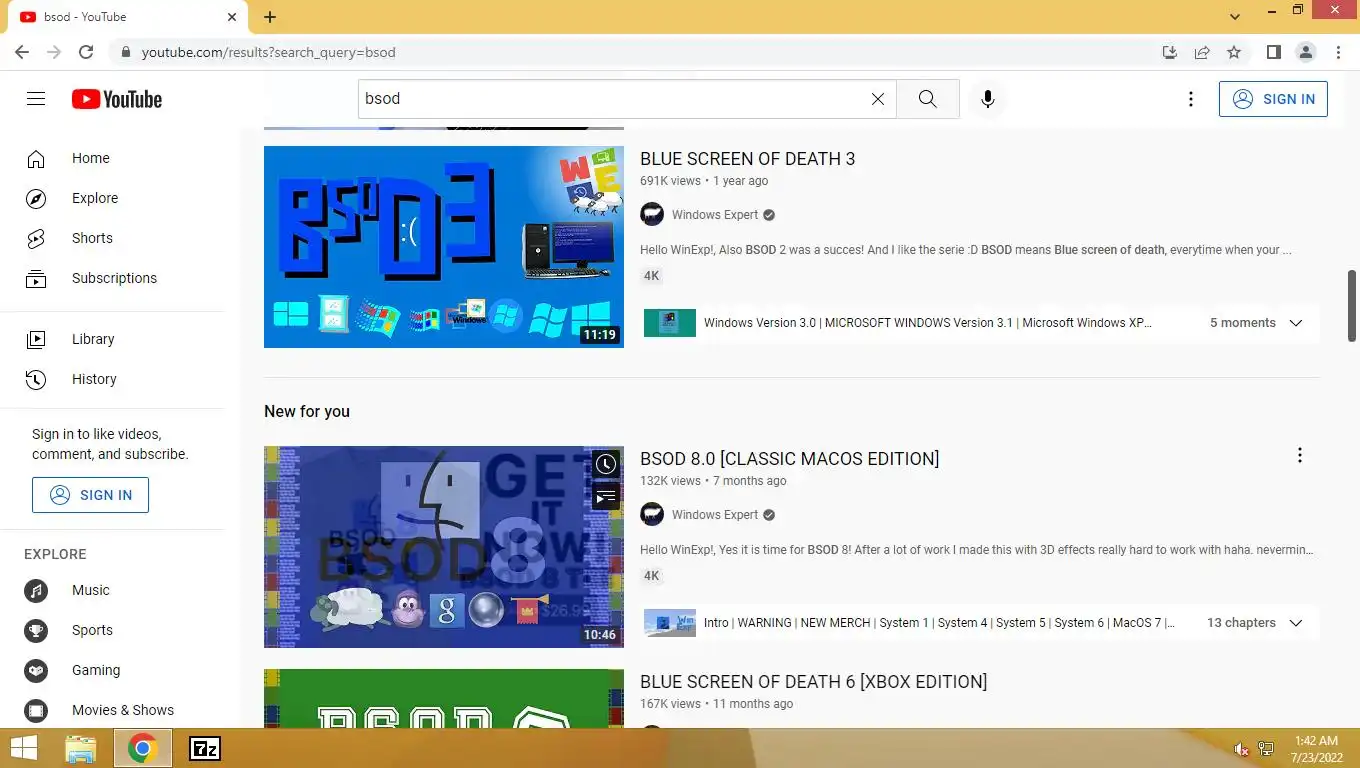Open BSOD 8.0 [CLASSIC MACOS EDITION] title
The image size is (1360, 768).
pyautogui.click(x=790, y=459)
